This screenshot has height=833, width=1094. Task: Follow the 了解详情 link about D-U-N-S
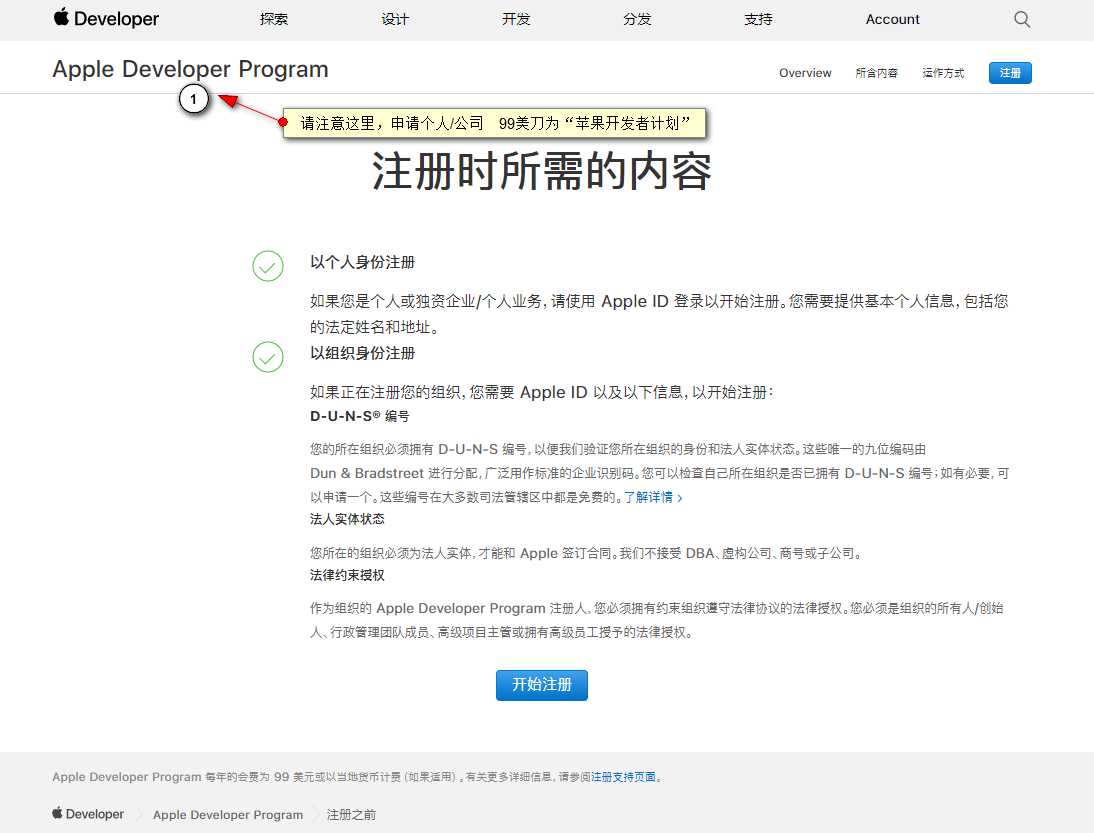tap(653, 497)
